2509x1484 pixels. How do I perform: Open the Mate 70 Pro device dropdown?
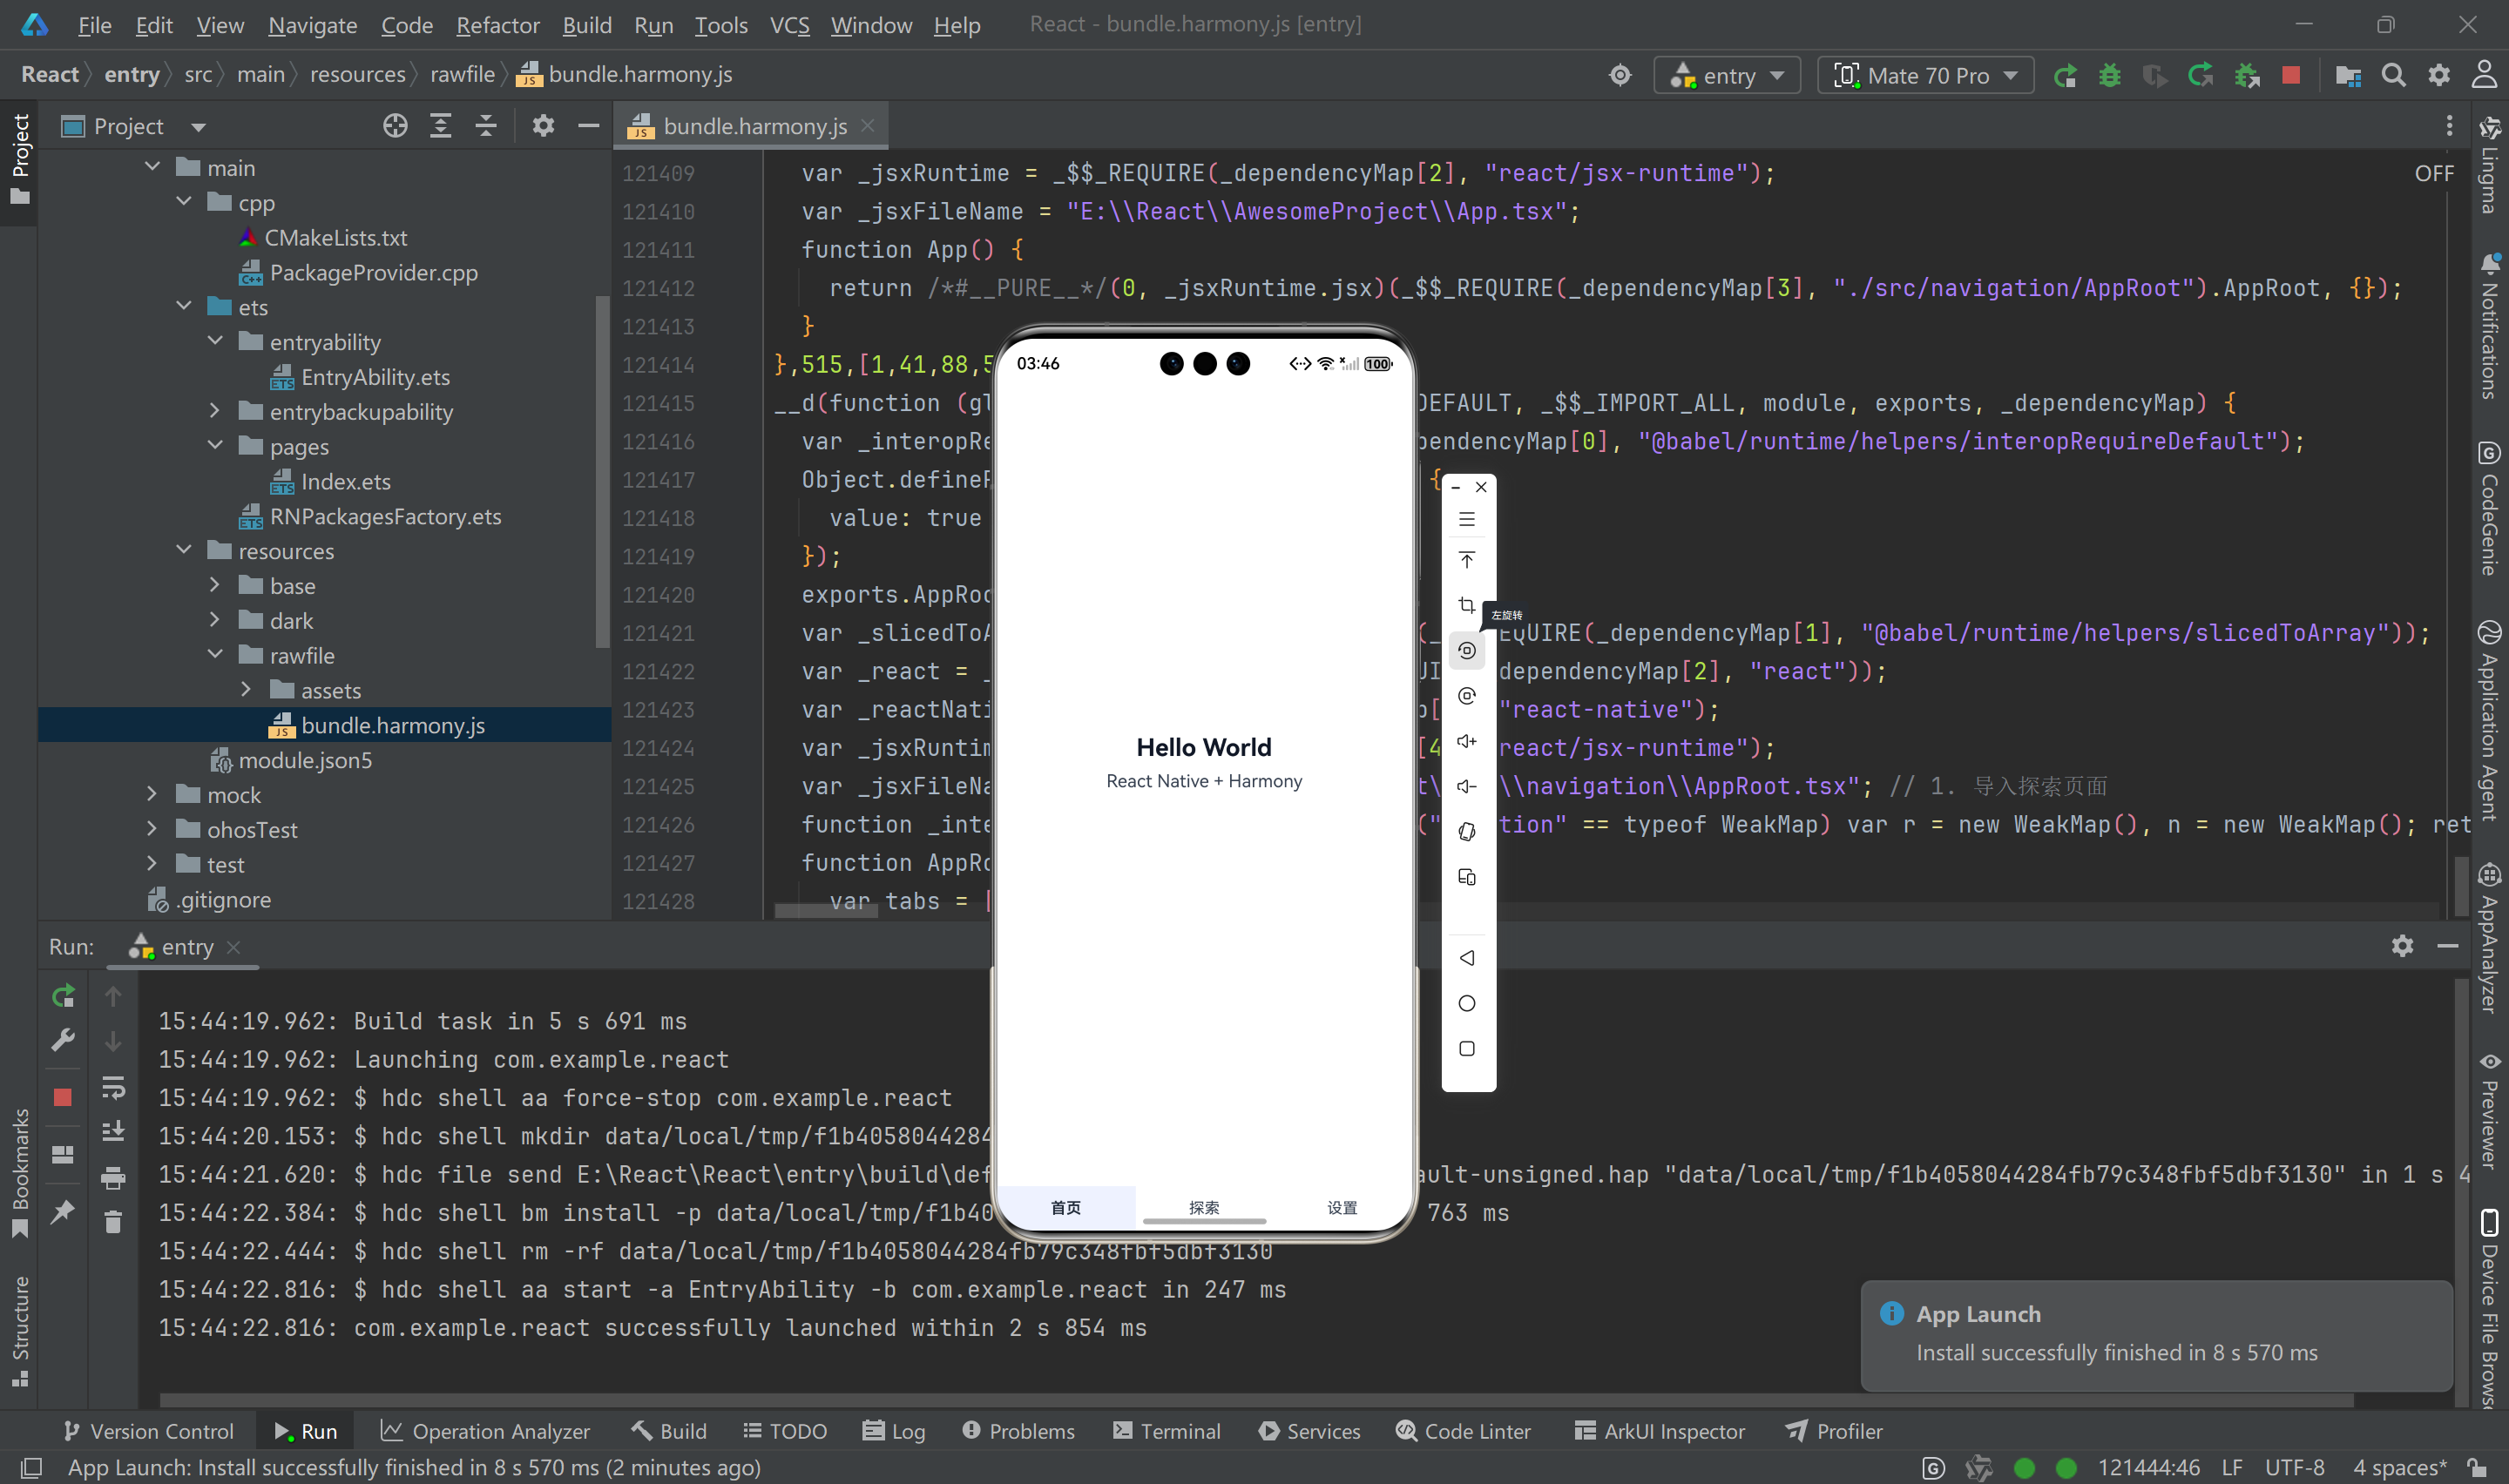(1925, 75)
